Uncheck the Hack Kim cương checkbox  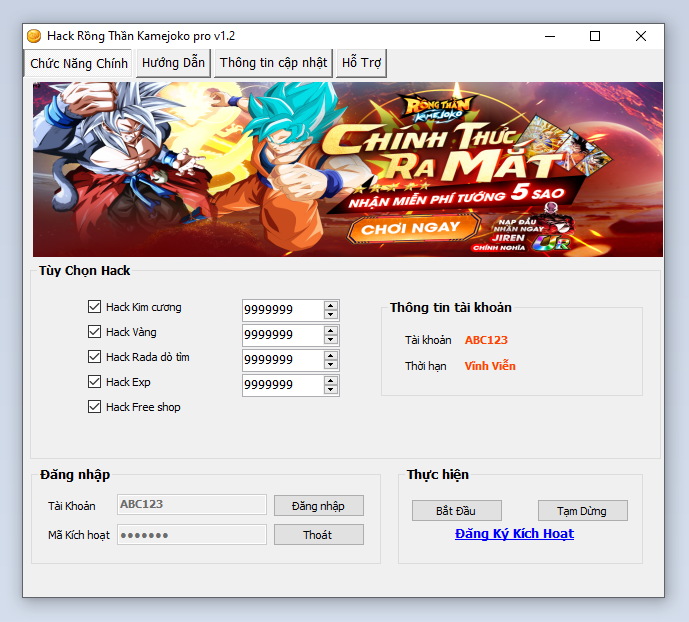click(x=95, y=307)
